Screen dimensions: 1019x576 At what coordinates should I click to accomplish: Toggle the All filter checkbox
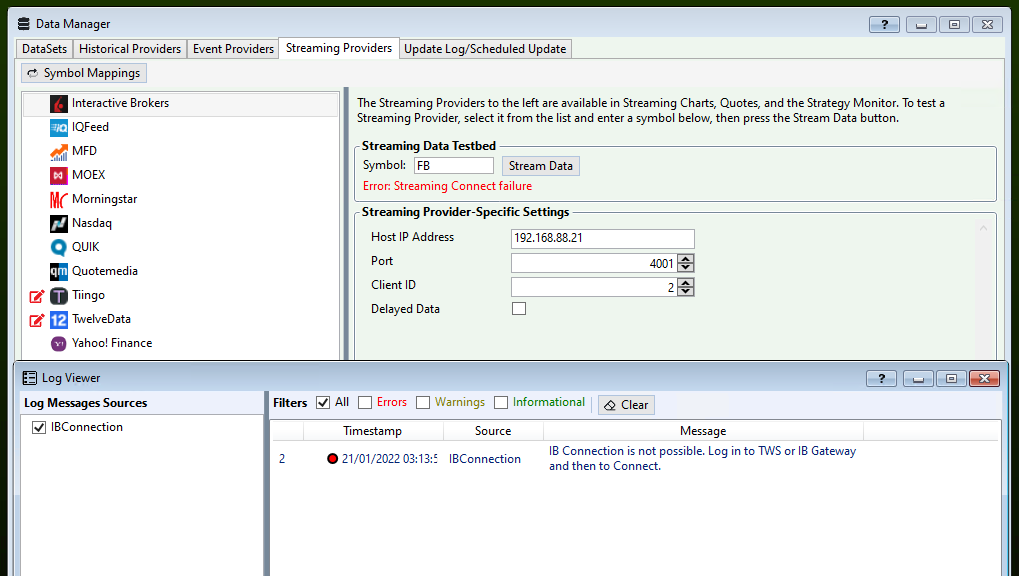(323, 402)
